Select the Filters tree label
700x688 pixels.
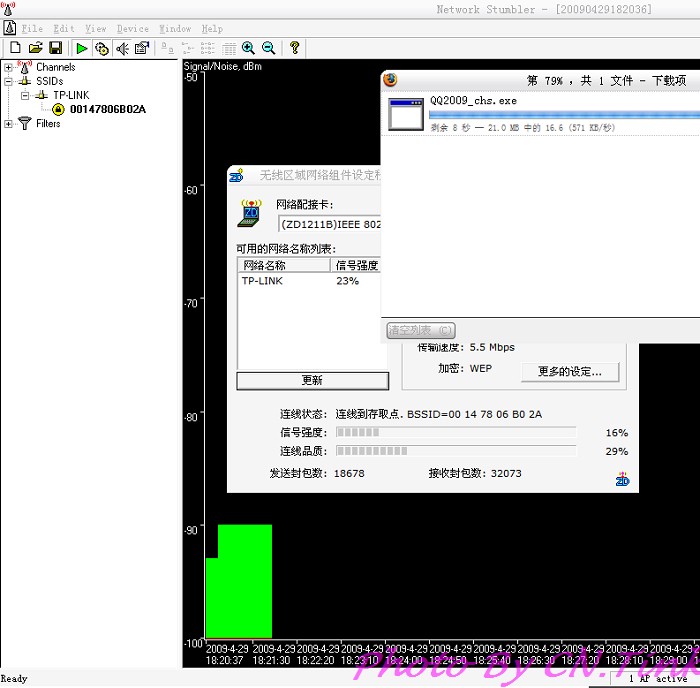[48, 123]
